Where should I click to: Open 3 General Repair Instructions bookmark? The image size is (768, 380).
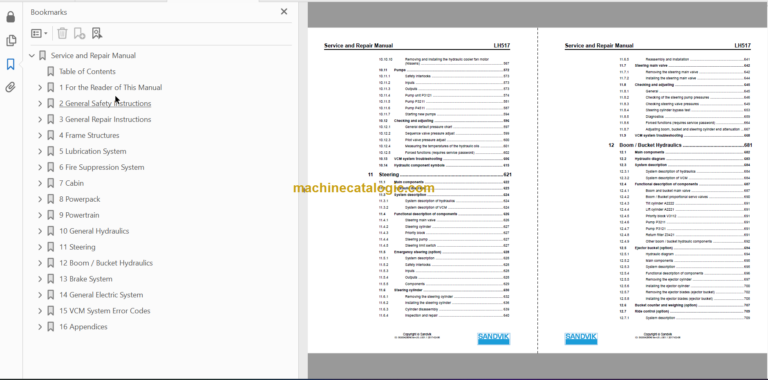point(105,119)
